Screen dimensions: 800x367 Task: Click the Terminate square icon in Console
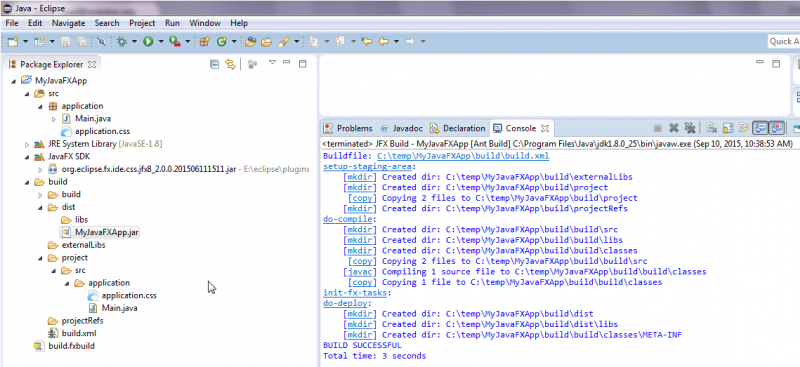(658, 128)
